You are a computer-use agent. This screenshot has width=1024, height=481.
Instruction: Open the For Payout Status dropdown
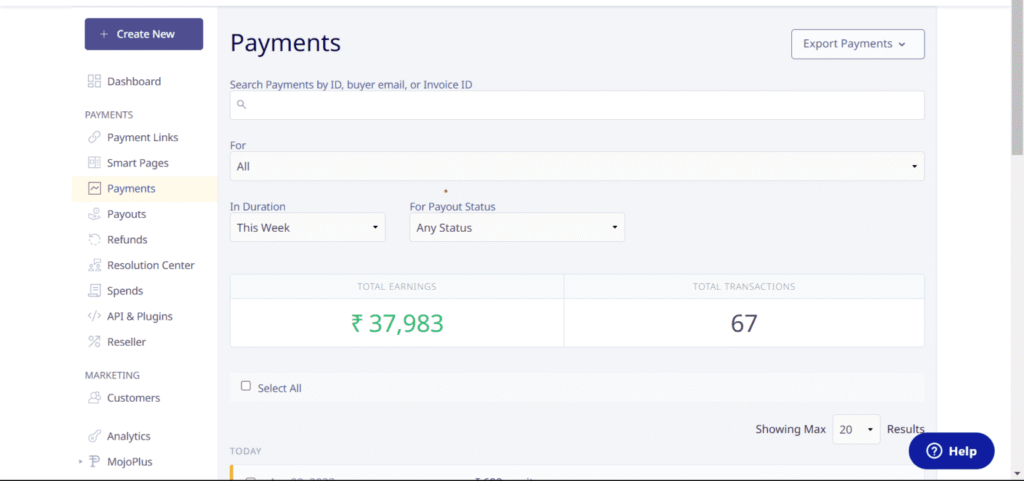[517, 228]
